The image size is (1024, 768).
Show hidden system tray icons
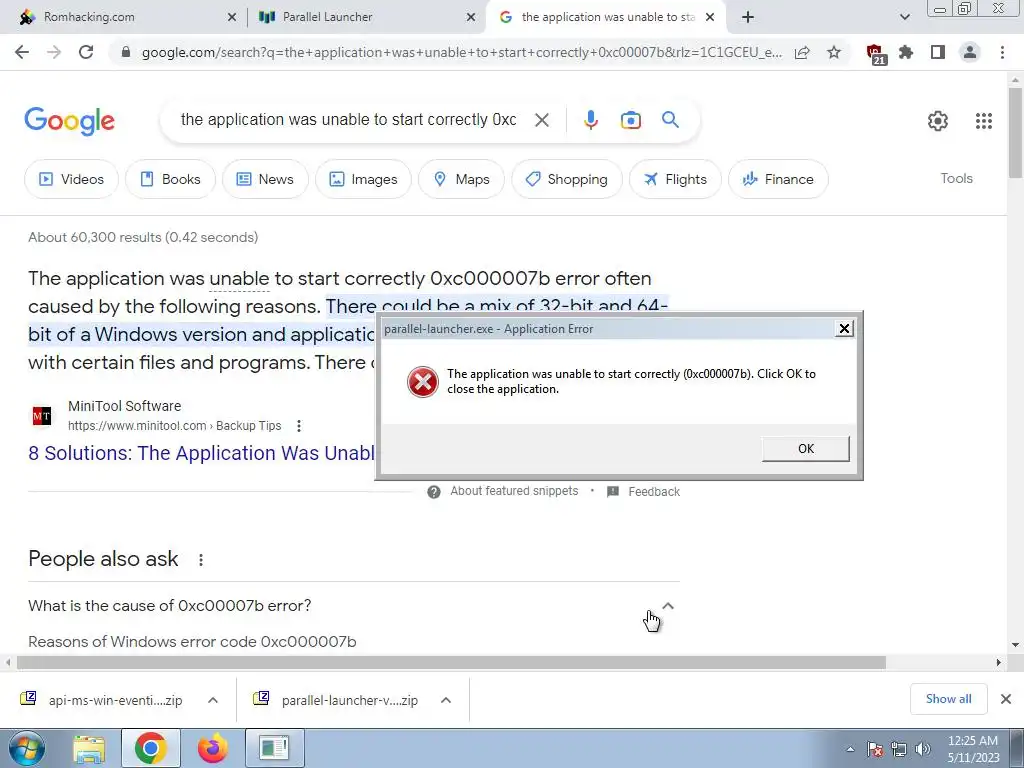pyautogui.click(x=850, y=749)
